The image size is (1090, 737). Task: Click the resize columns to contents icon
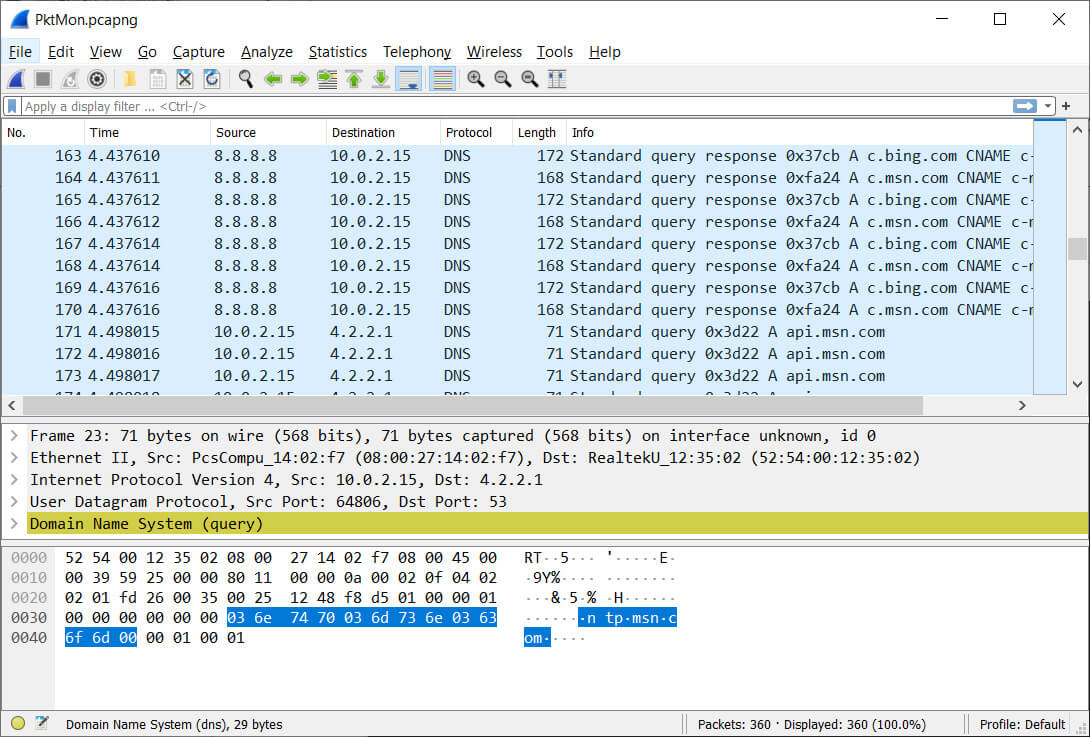click(556, 78)
